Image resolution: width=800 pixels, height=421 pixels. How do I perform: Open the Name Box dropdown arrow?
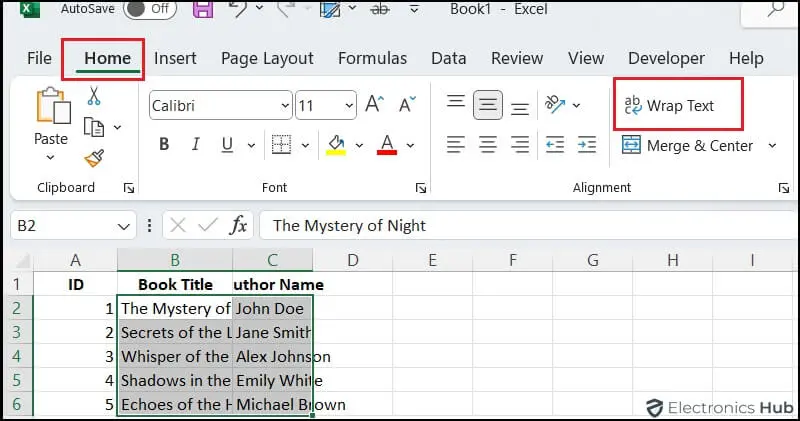tap(124, 226)
